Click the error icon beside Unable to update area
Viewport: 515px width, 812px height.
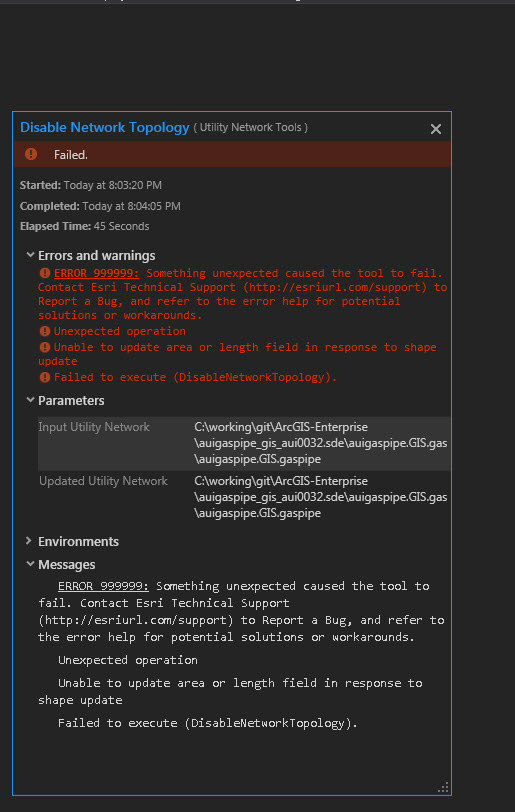click(45, 347)
